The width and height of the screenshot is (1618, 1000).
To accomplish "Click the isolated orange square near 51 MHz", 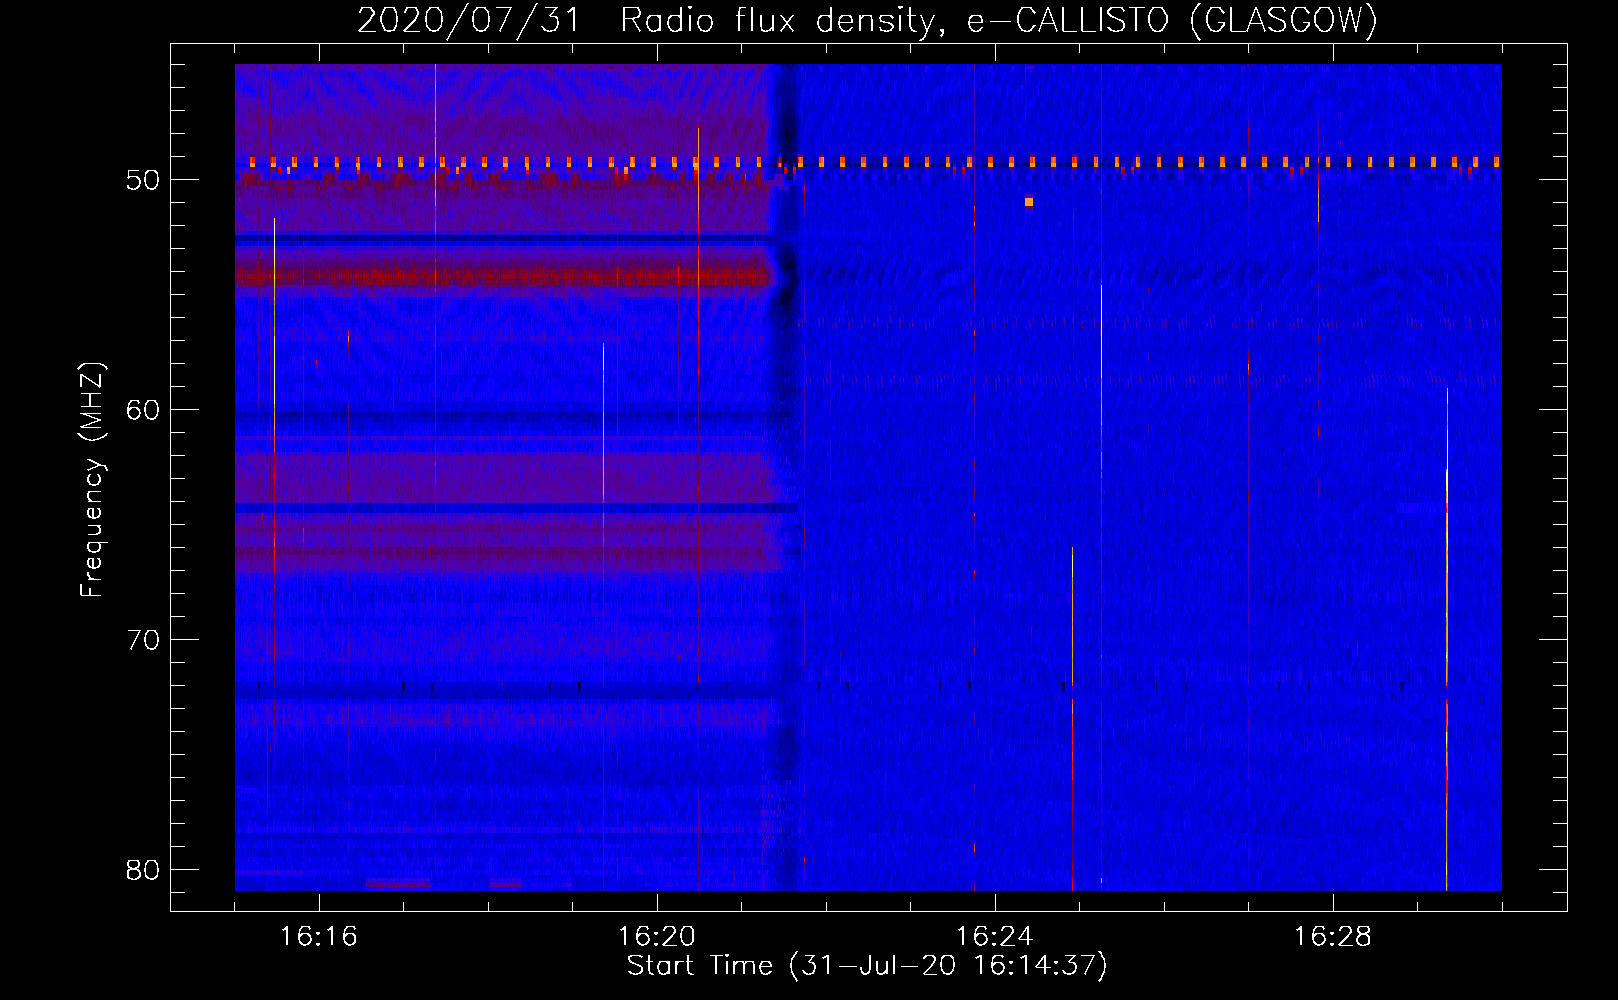I will coord(1029,202).
